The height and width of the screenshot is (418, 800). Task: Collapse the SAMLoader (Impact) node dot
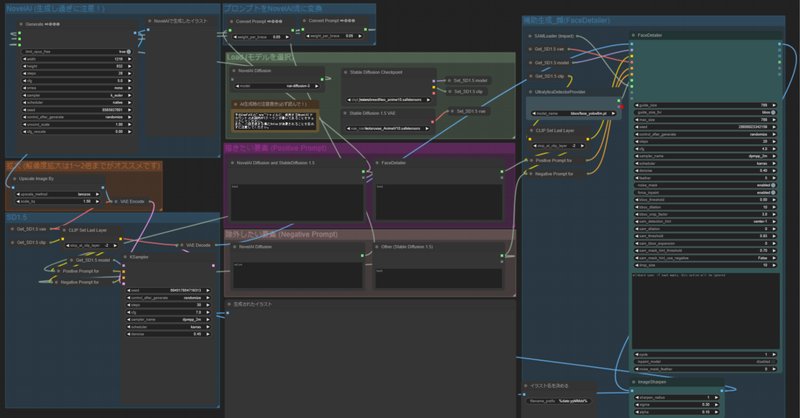(x=530, y=36)
